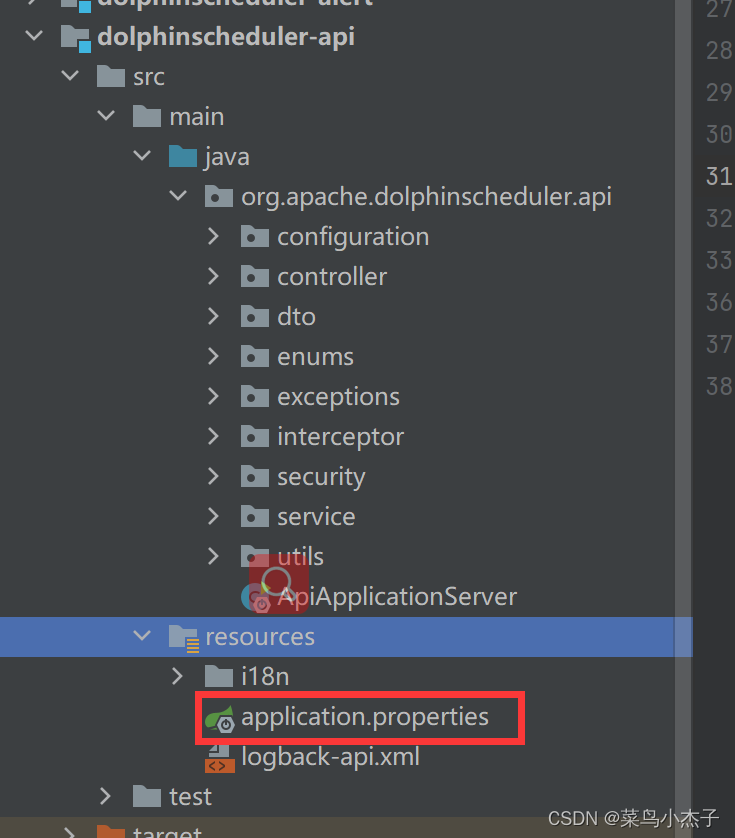Screen dimensions: 735x838
Task: Select the interceptor package label
Action: tap(341, 437)
